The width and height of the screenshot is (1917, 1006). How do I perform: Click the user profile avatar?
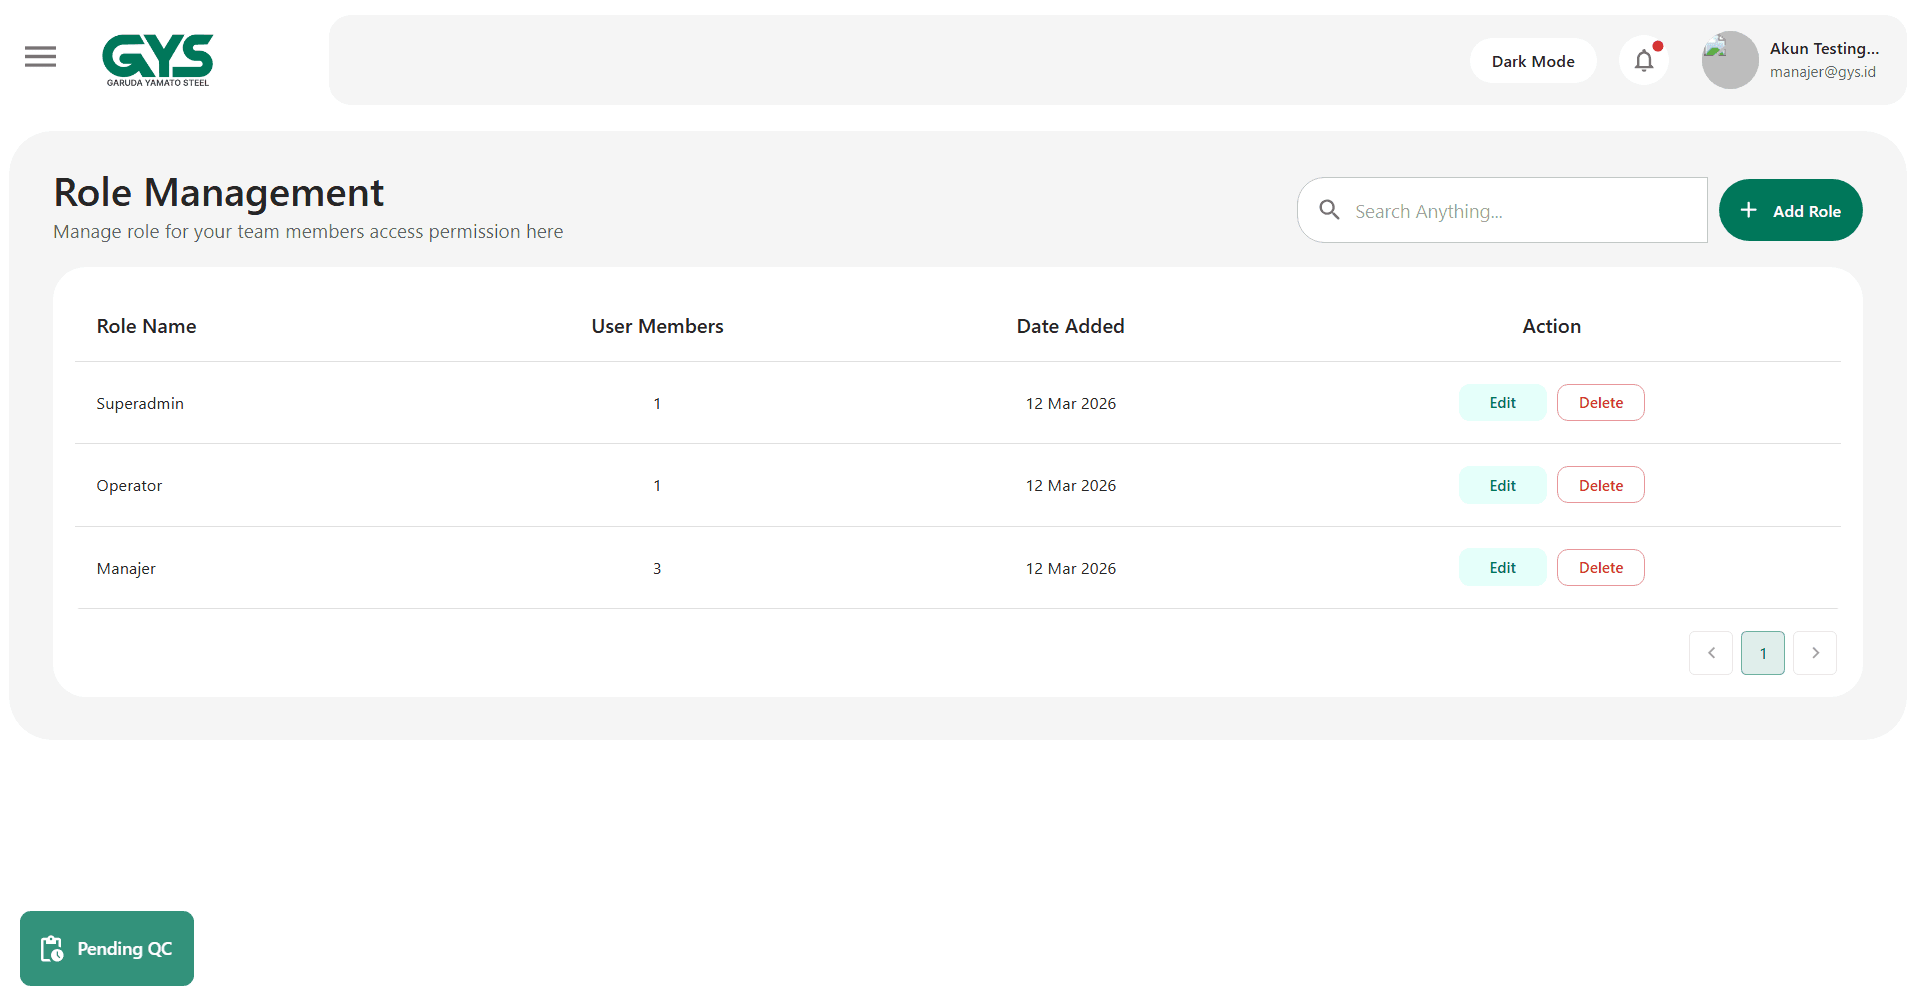pos(1729,60)
